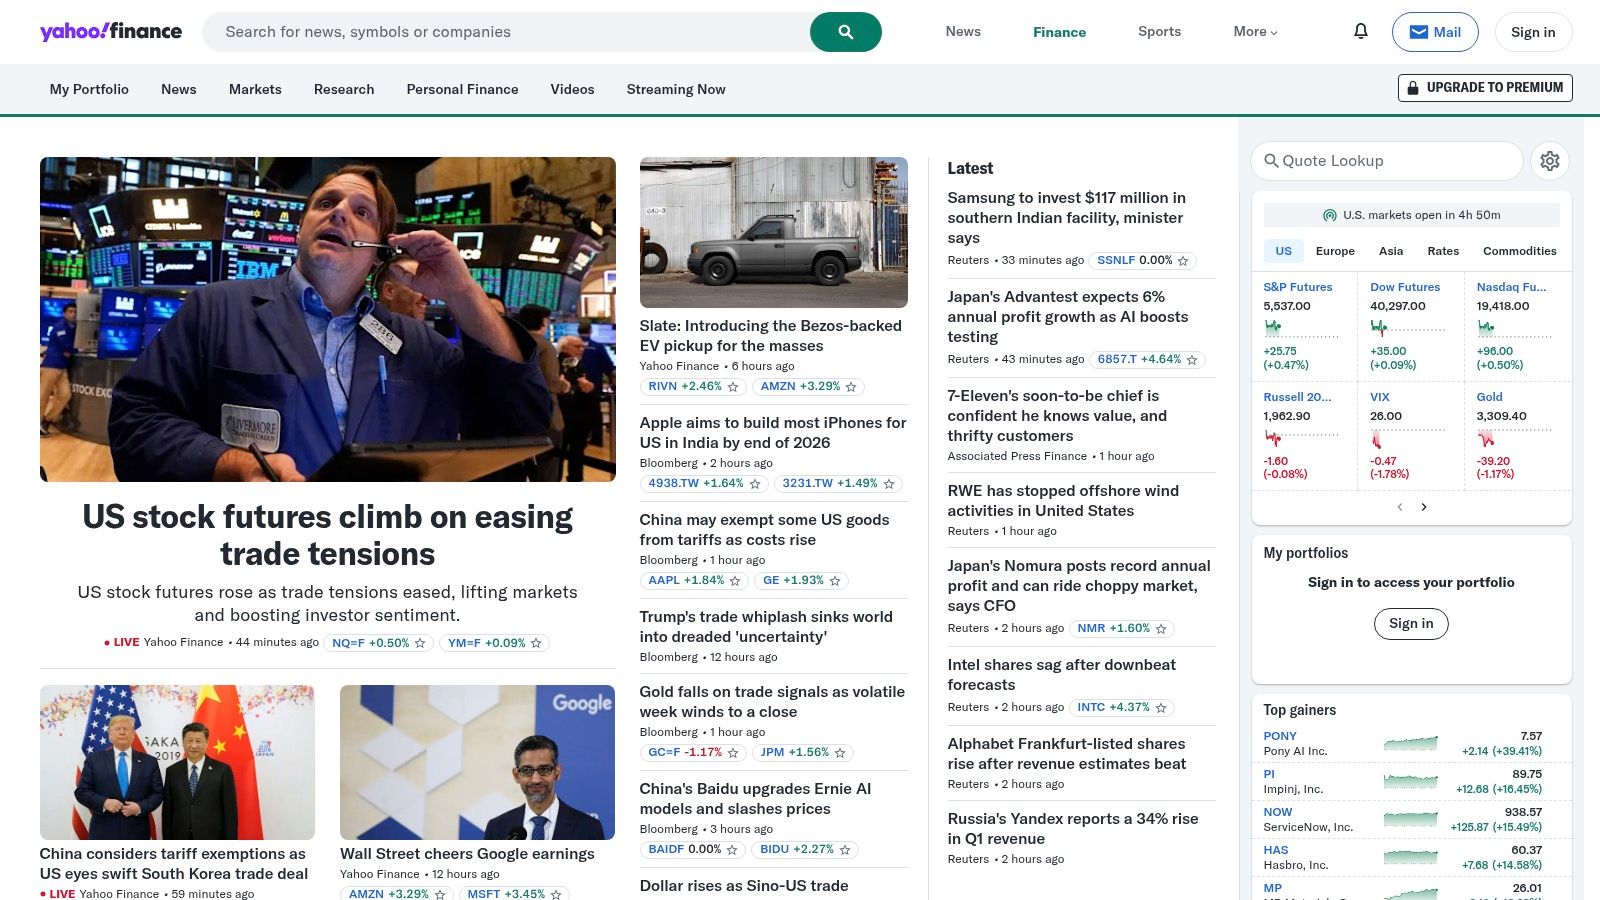1600x900 pixels.
Task: Click the Russell 2000 mini chart
Action: click(1301, 438)
